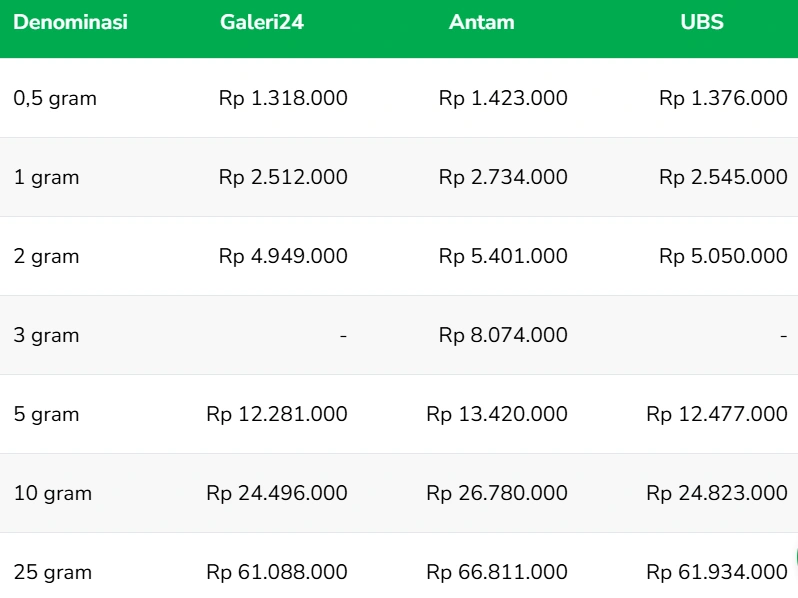Screen dimensions: 798x598
Task: Select the 0,5 gram row label
Action: tap(55, 98)
